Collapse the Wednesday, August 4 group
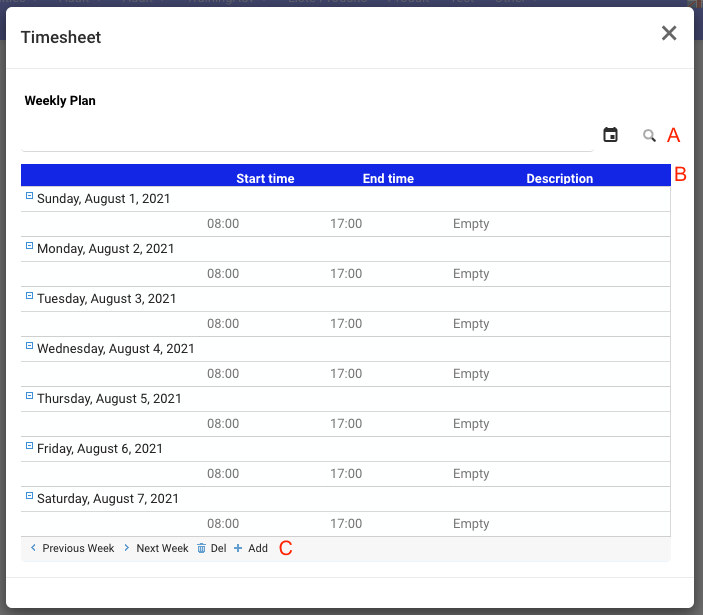 point(29,347)
